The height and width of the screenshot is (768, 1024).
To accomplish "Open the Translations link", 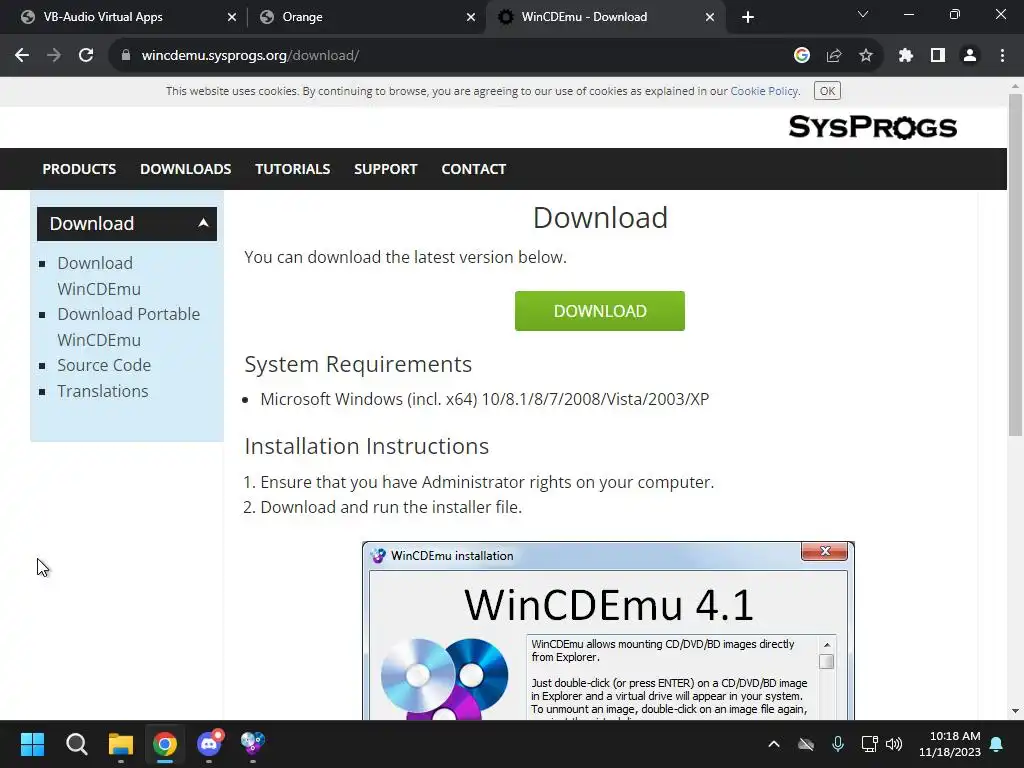I will point(103,391).
